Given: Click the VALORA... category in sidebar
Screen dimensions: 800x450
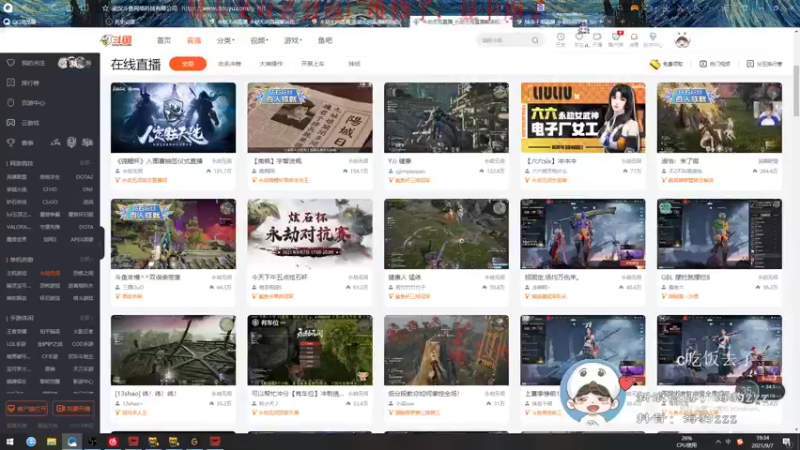Looking at the screenshot, I should click(x=18, y=227).
